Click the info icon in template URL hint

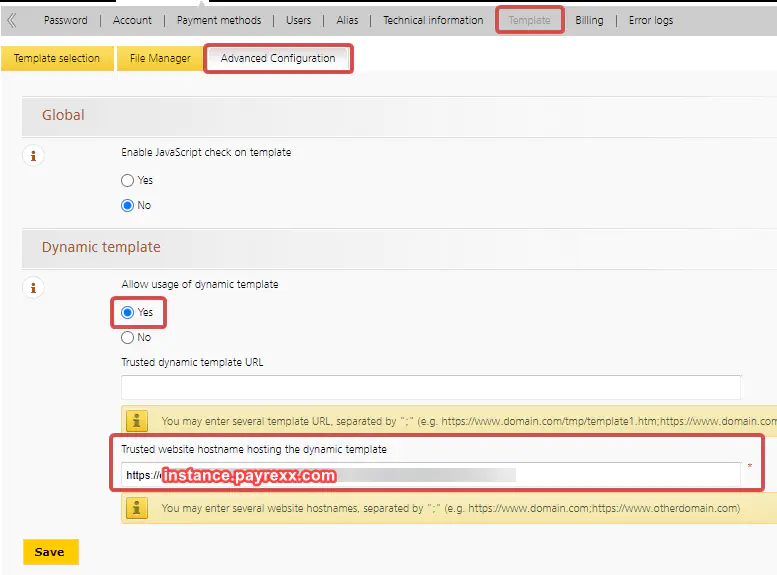point(139,421)
